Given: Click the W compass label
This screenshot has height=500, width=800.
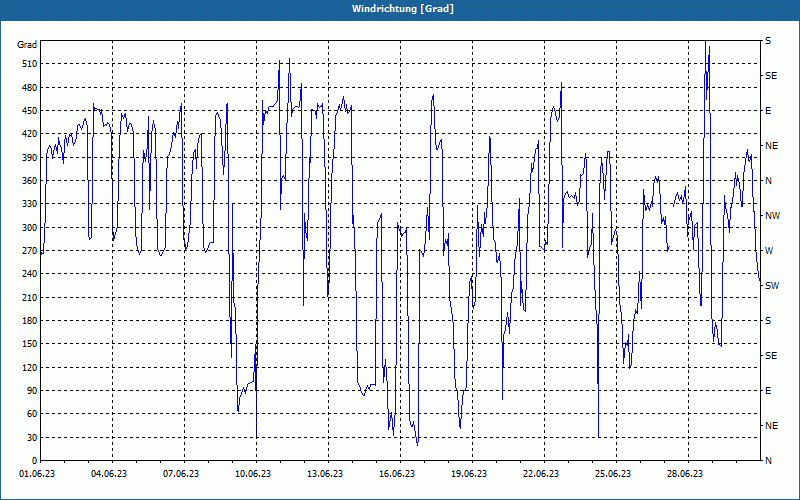Looking at the screenshot, I should [769, 251].
